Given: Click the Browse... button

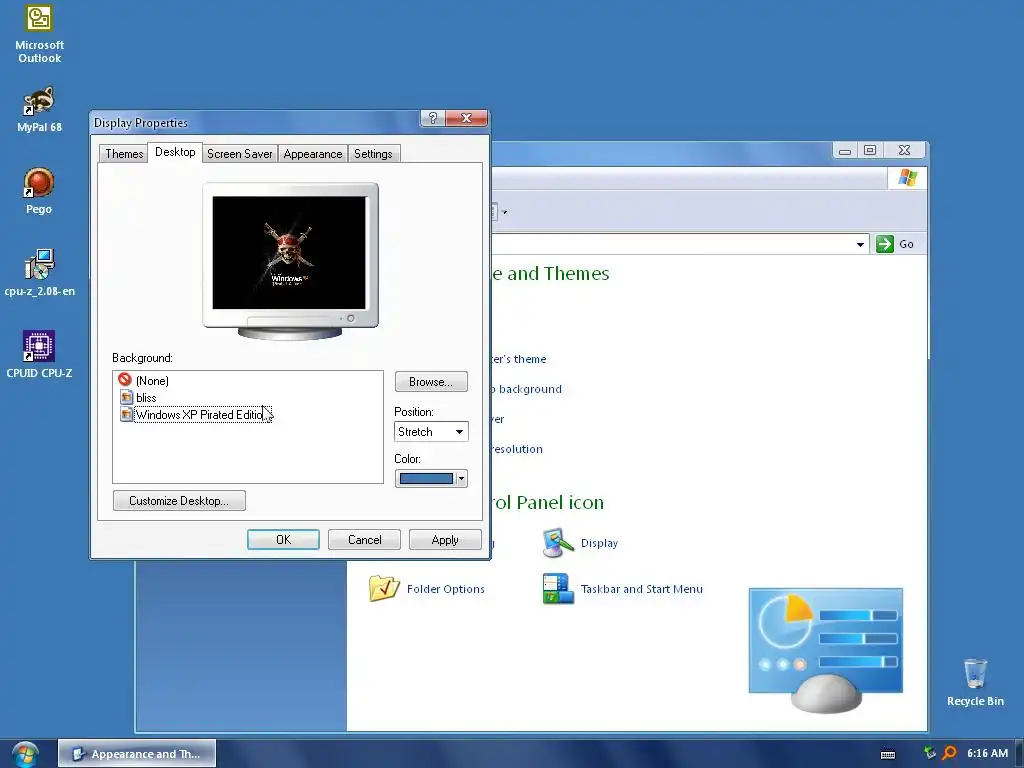Looking at the screenshot, I should [x=431, y=382].
